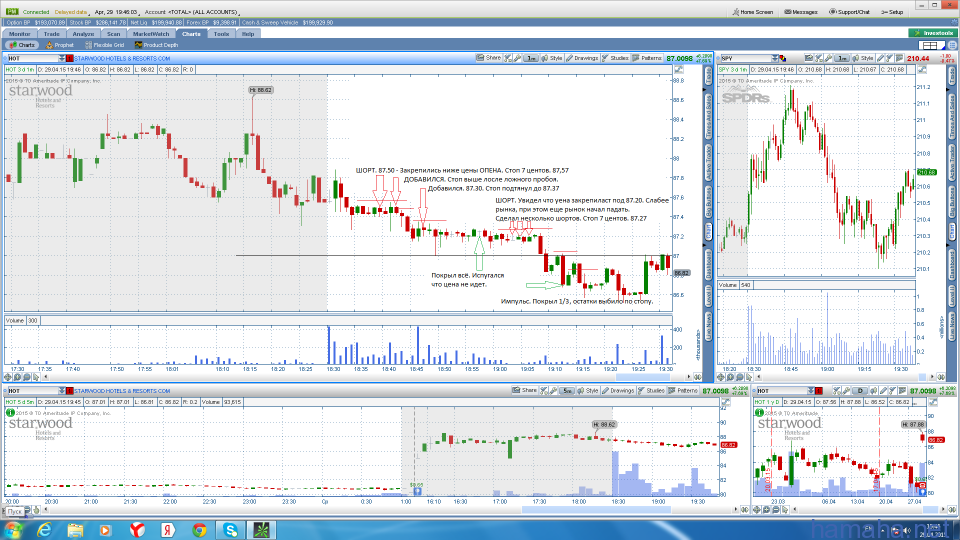The height and width of the screenshot is (540, 960).
Task: Open Internet Explorer from taskbar
Action: click(x=44, y=530)
